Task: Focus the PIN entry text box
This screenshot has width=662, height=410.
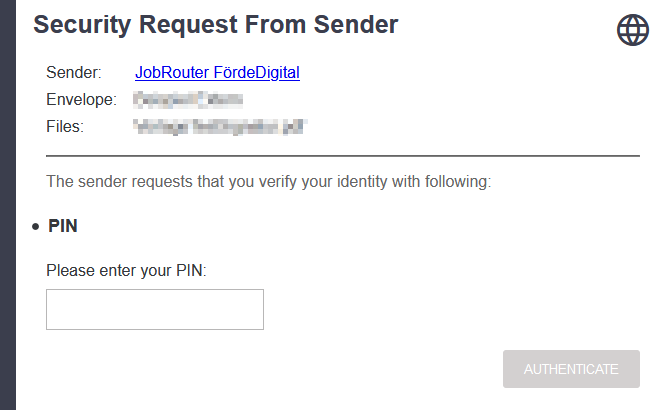Action: (155, 310)
